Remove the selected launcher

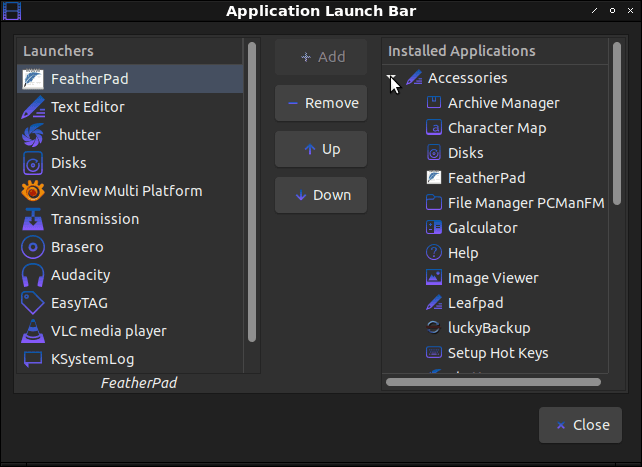click(321, 103)
